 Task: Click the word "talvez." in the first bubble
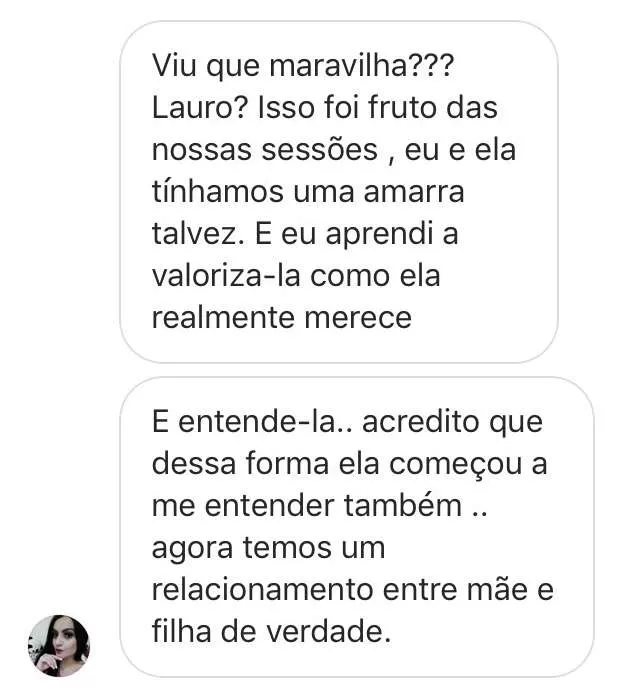tap(198, 233)
